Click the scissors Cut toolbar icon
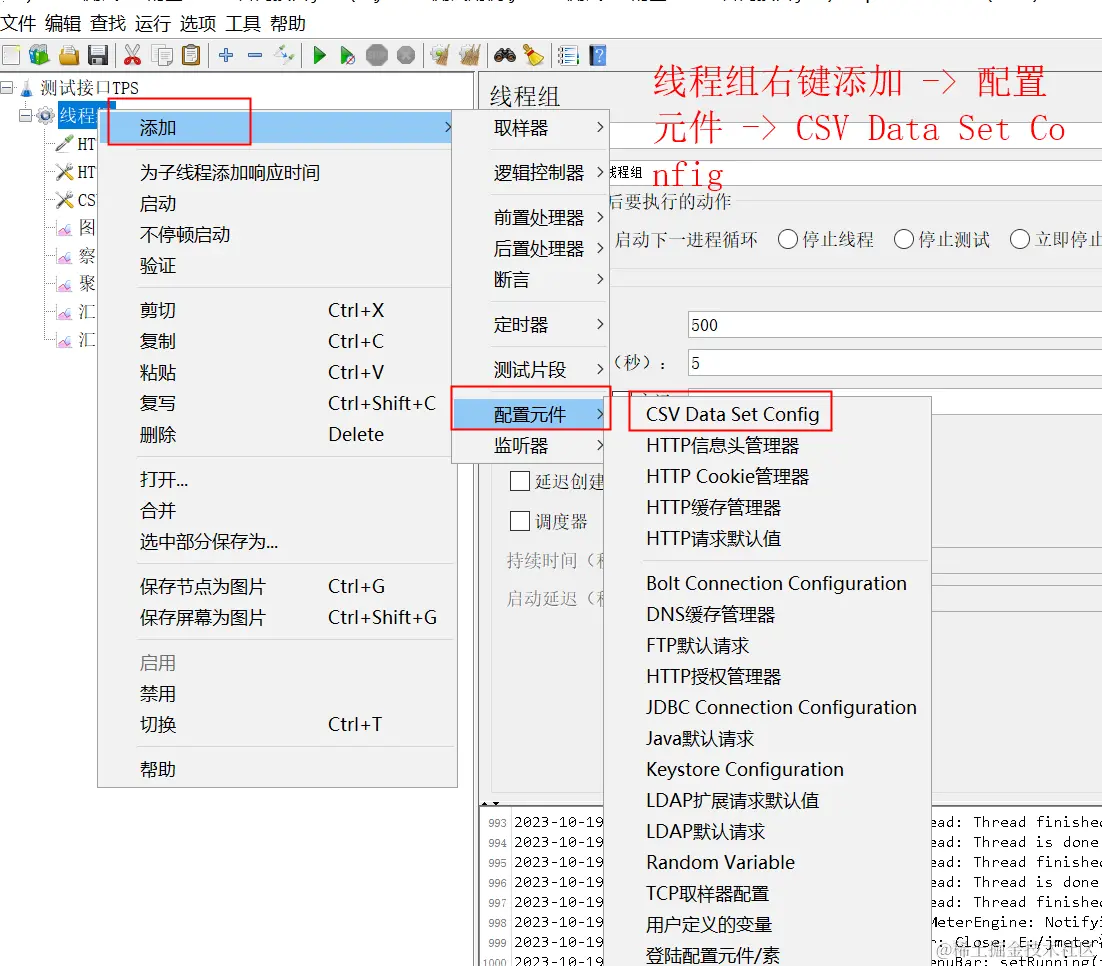1102x966 pixels. pyautogui.click(x=131, y=56)
